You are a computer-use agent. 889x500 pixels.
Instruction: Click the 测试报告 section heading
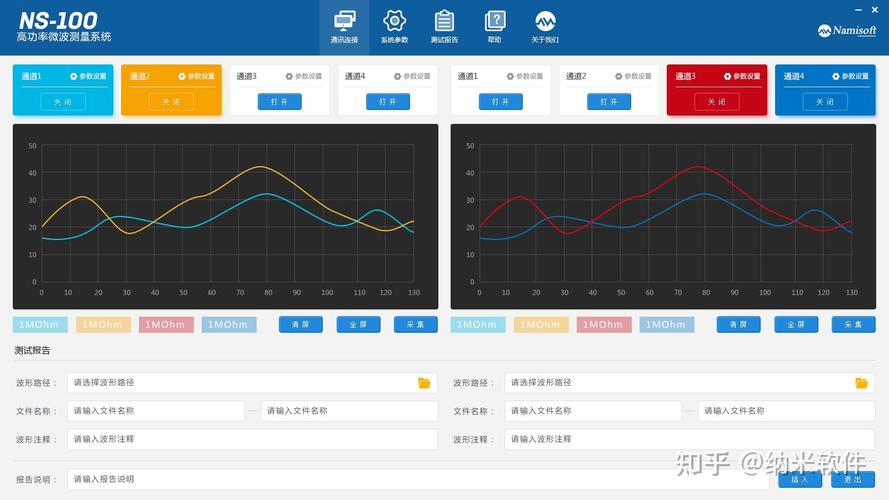click(32, 350)
